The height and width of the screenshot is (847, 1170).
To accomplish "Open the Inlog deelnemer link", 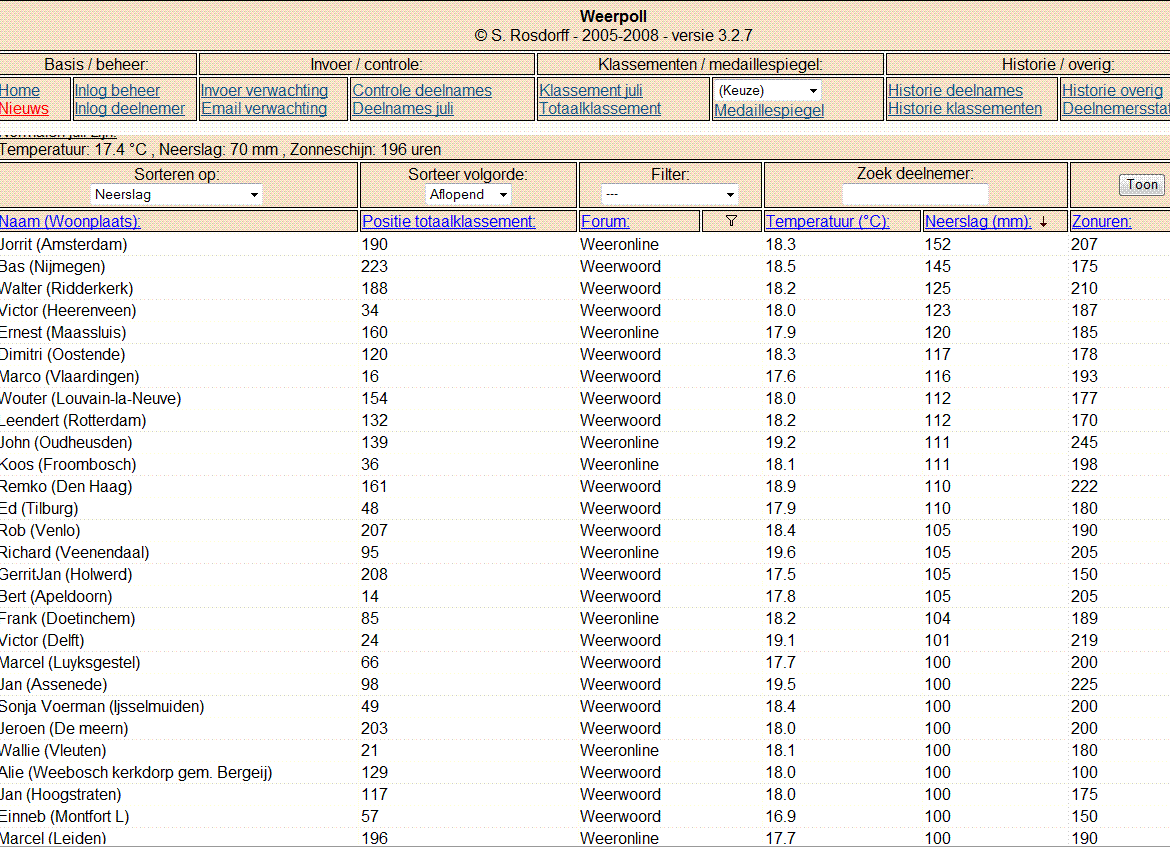I will point(130,108).
